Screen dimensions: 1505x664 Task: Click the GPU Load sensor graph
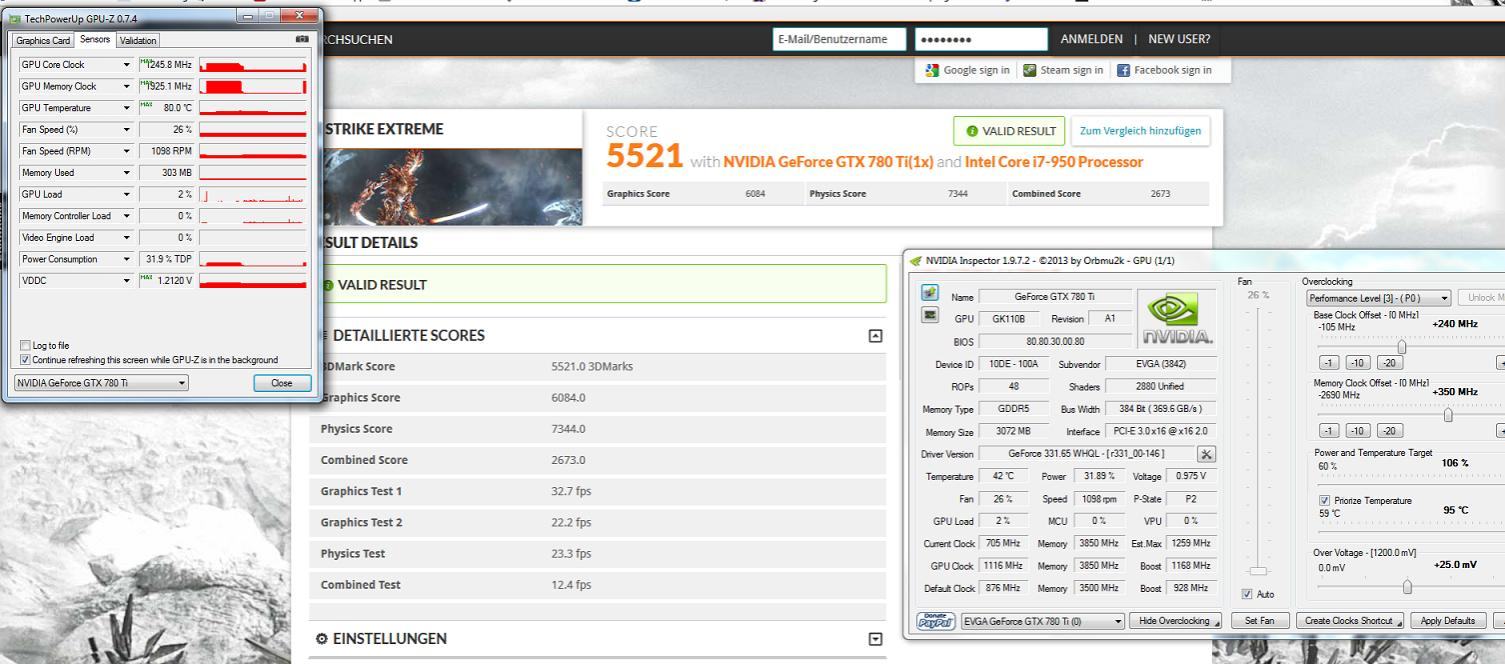(254, 194)
